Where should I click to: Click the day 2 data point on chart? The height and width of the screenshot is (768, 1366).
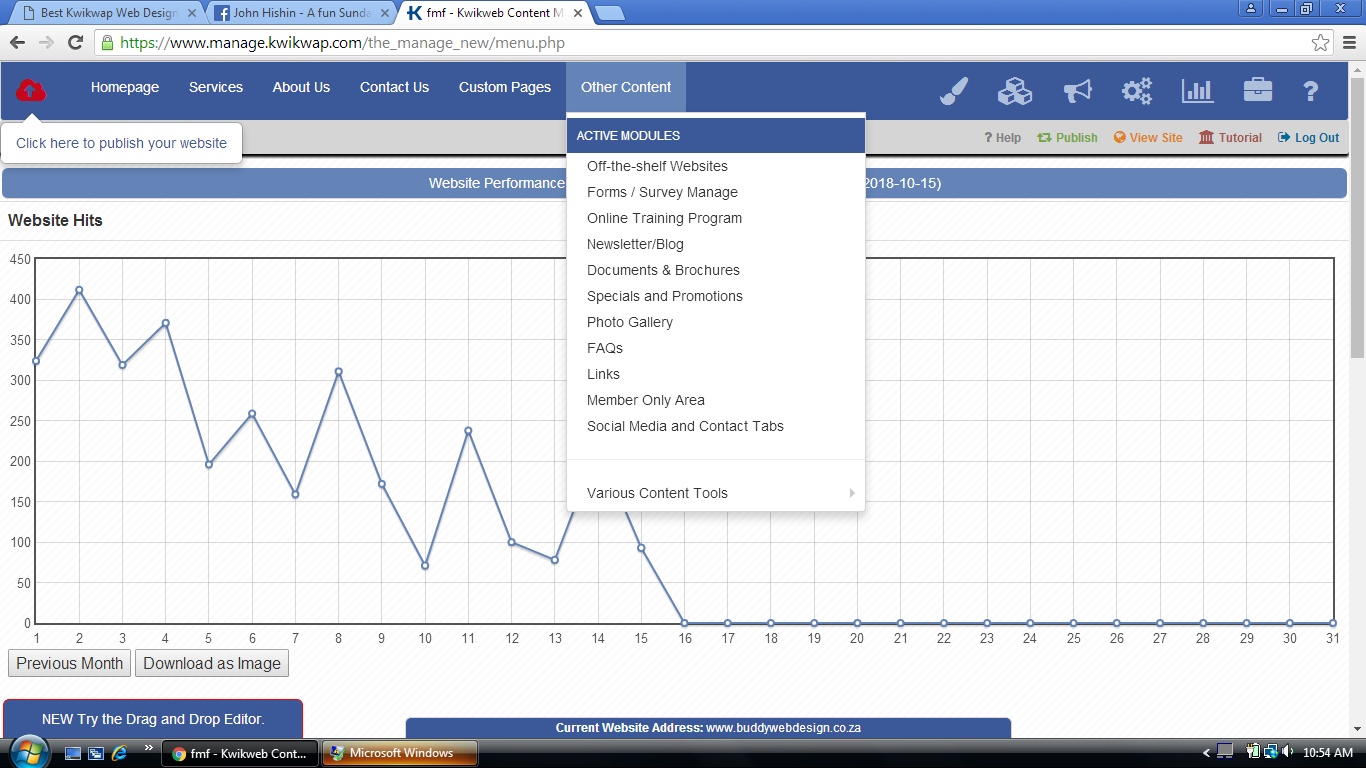(79, 290)
